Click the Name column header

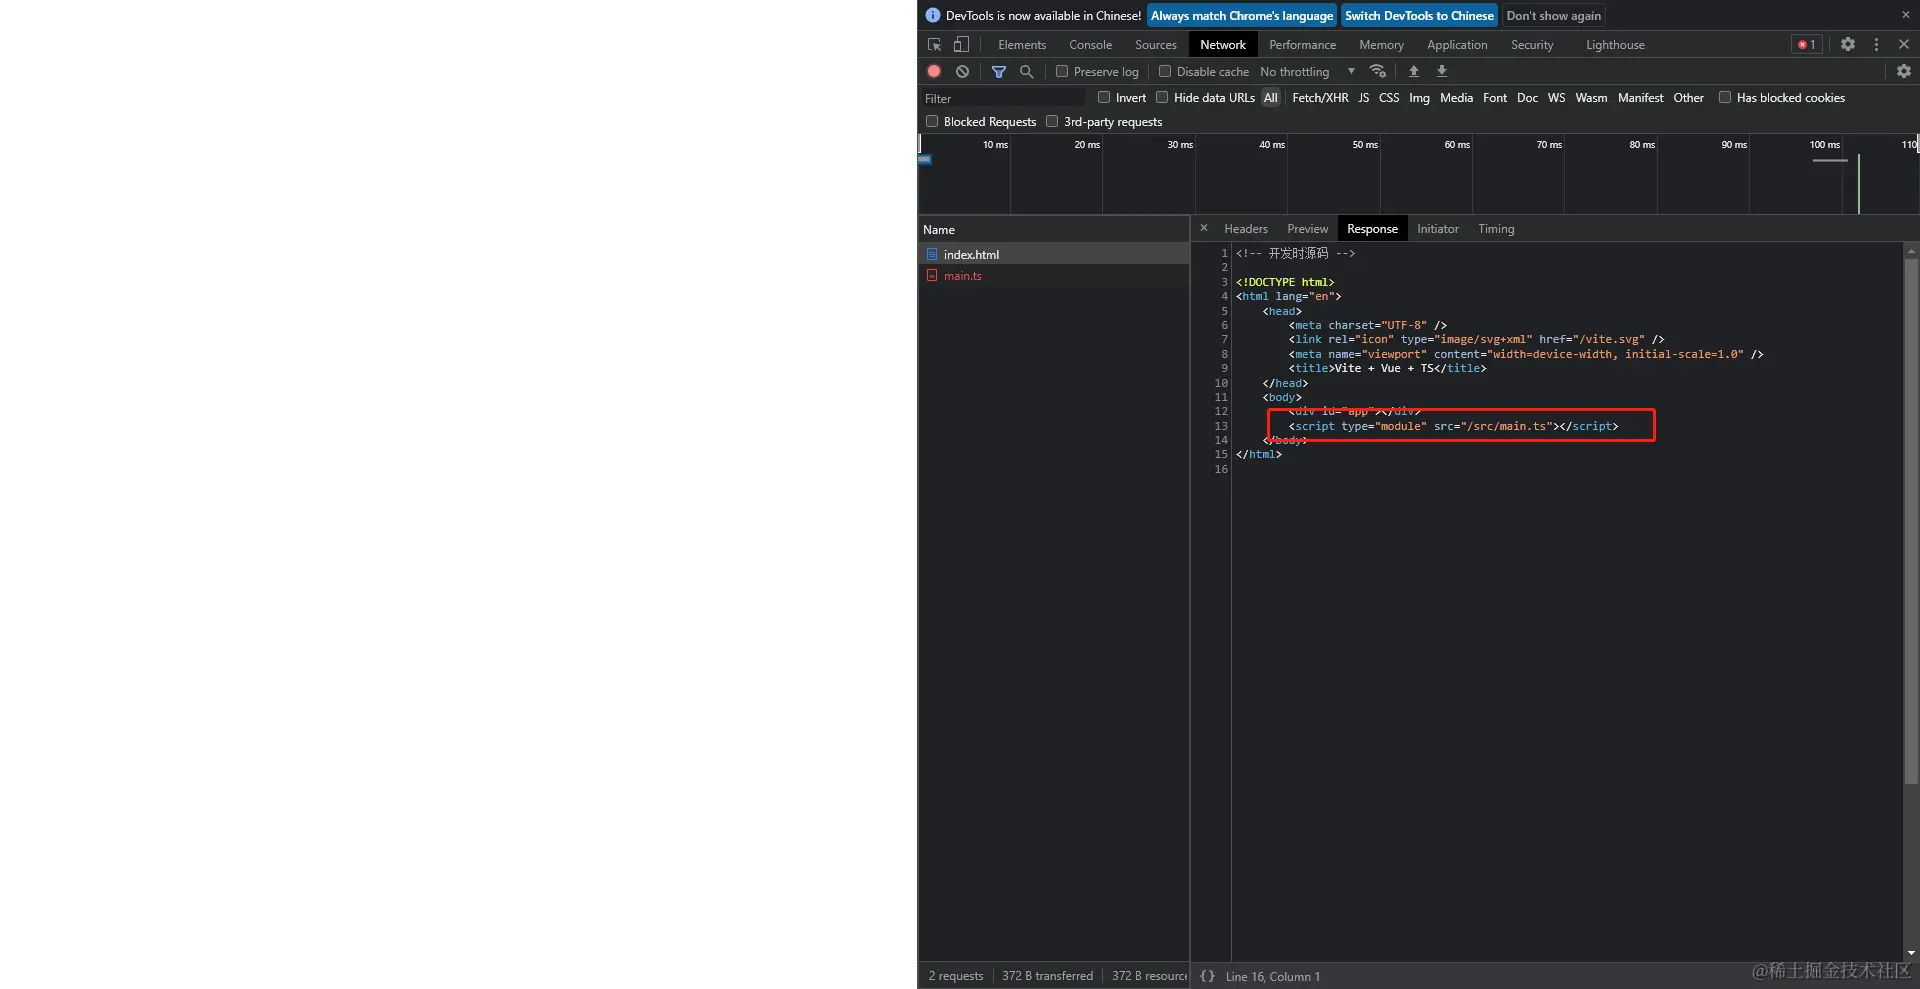1054,230
